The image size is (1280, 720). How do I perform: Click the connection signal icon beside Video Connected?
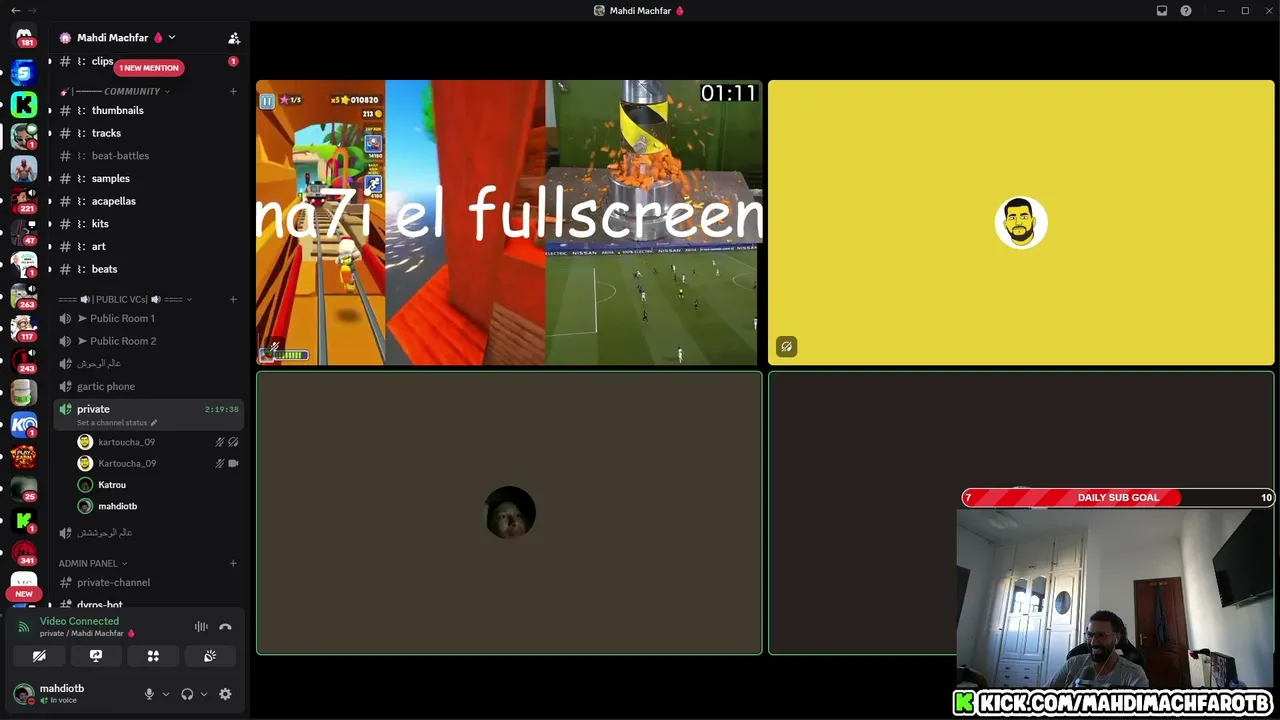[x=24, y=627]
